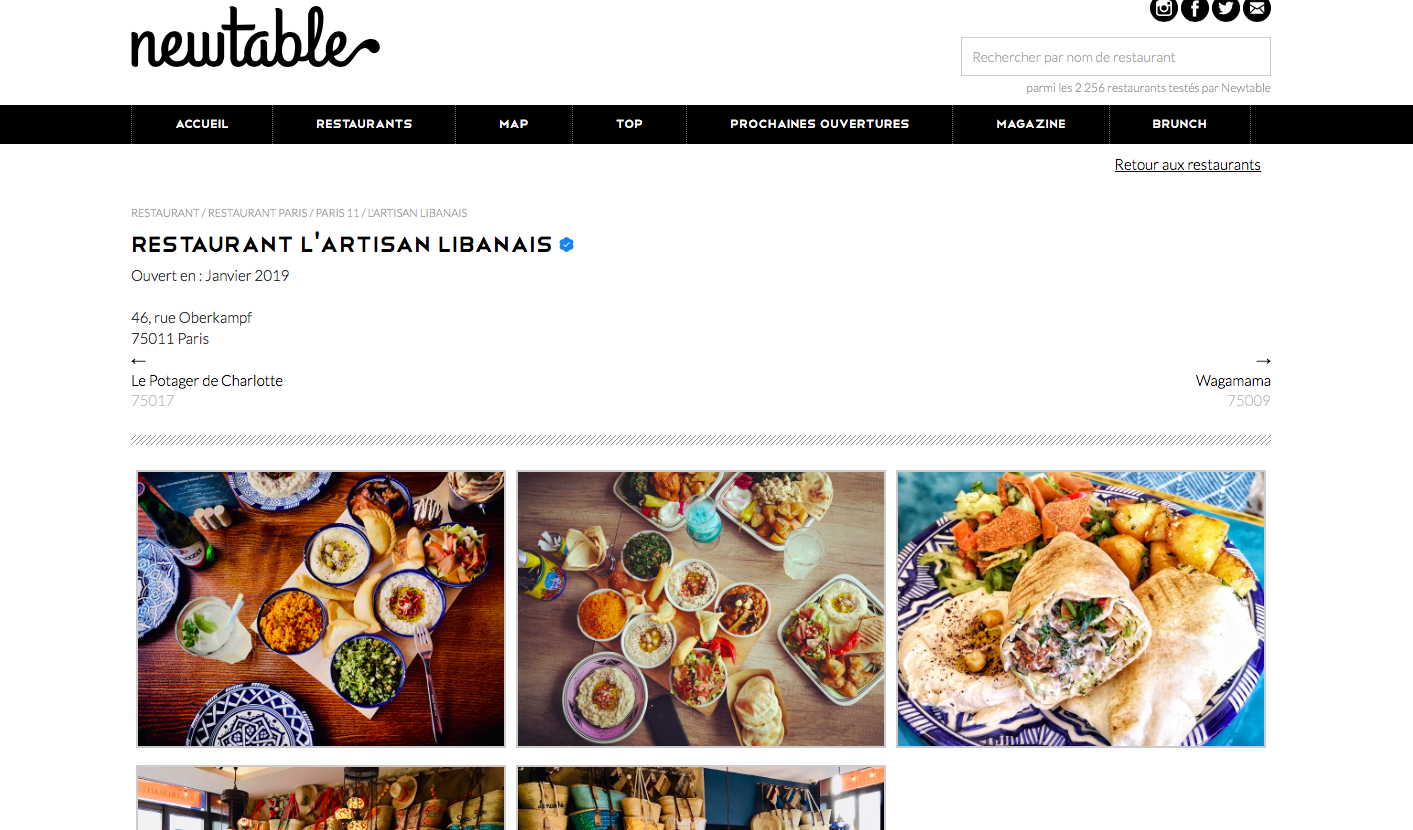Open the Facebook social icon
The height and width of the screenshot is (830, 1413).
[x=1195, y=8]
